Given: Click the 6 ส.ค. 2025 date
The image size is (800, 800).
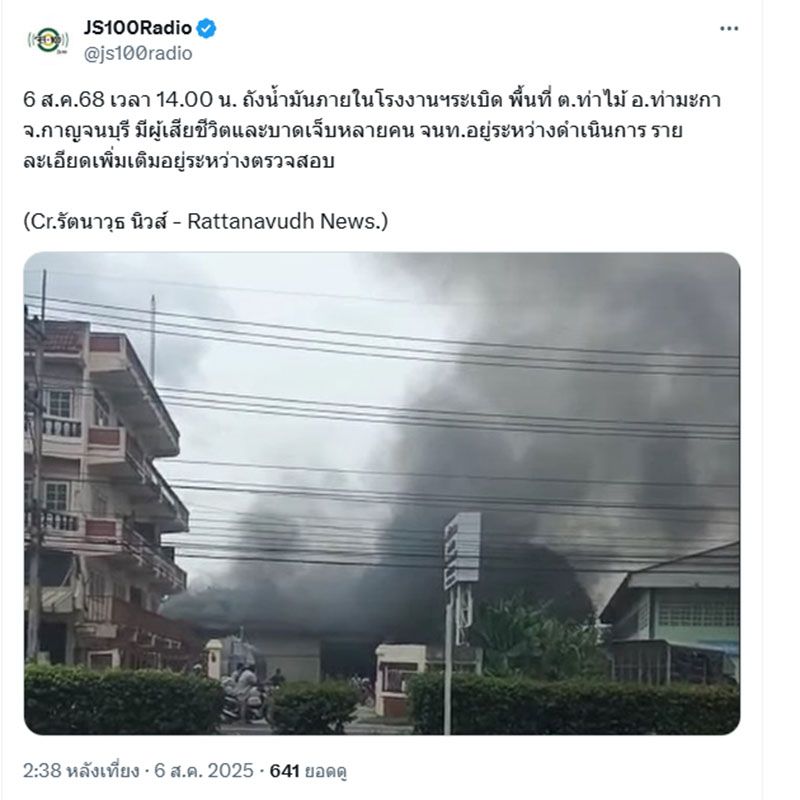Looking at the screenshot, I should (x=204, y=770).
